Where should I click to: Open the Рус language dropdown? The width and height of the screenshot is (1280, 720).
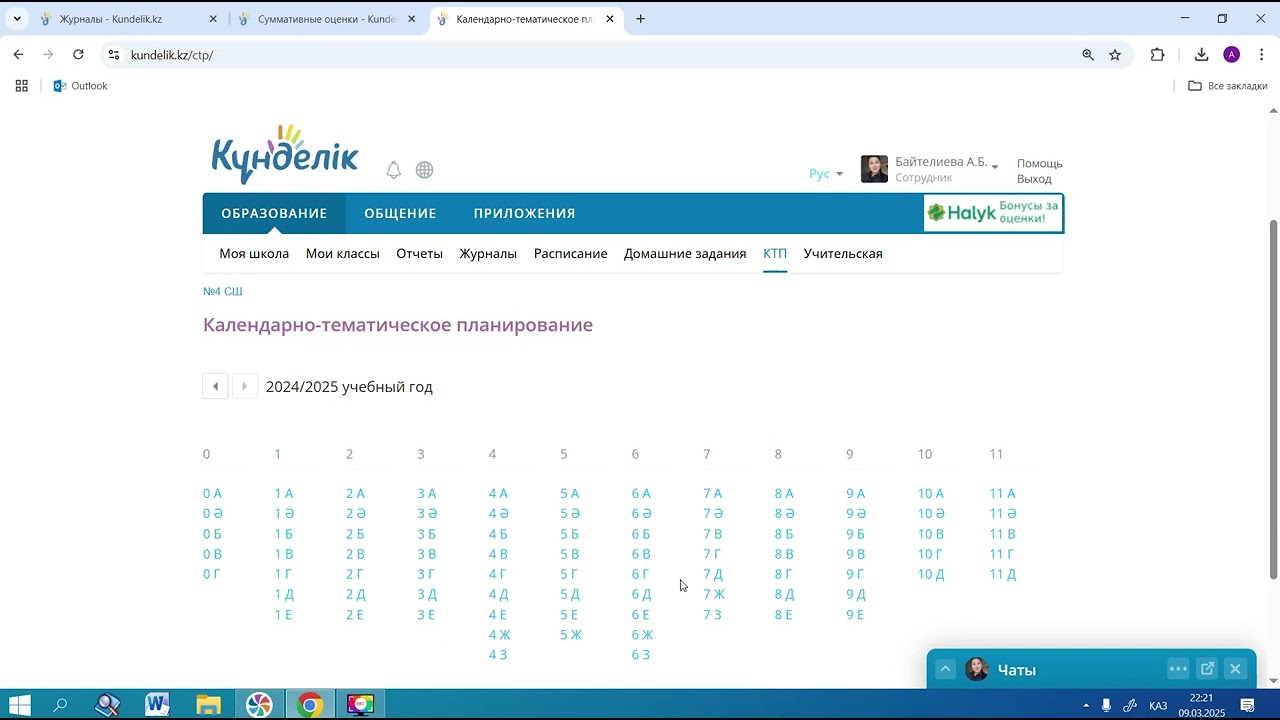(x=826, y=174)
